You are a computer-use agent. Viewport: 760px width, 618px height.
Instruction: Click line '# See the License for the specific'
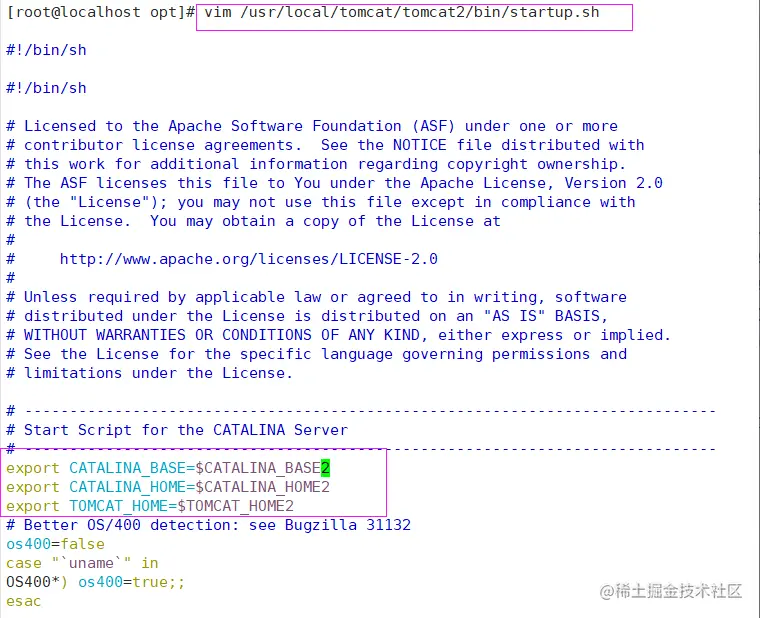pyautogui.click(x=317, y=354)
